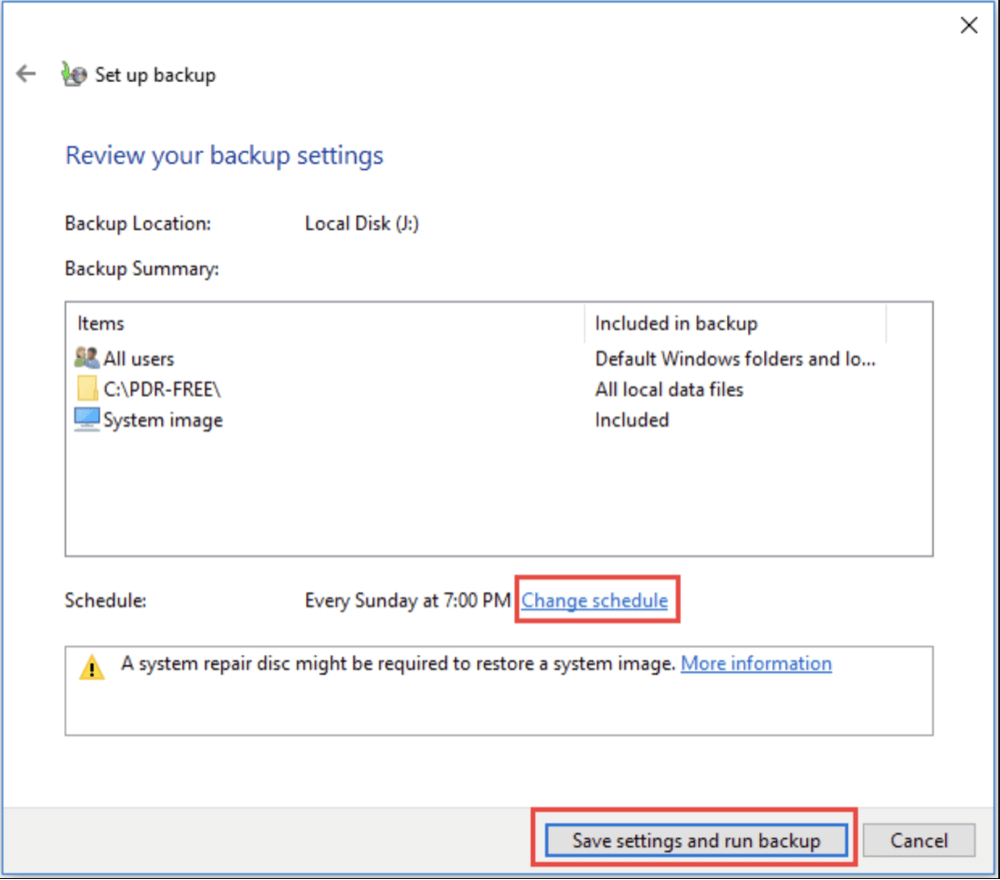The width and height of the screenshot is (1000, 880).
Task: Select the All users icon in backup items
Action: pos(85,358)
